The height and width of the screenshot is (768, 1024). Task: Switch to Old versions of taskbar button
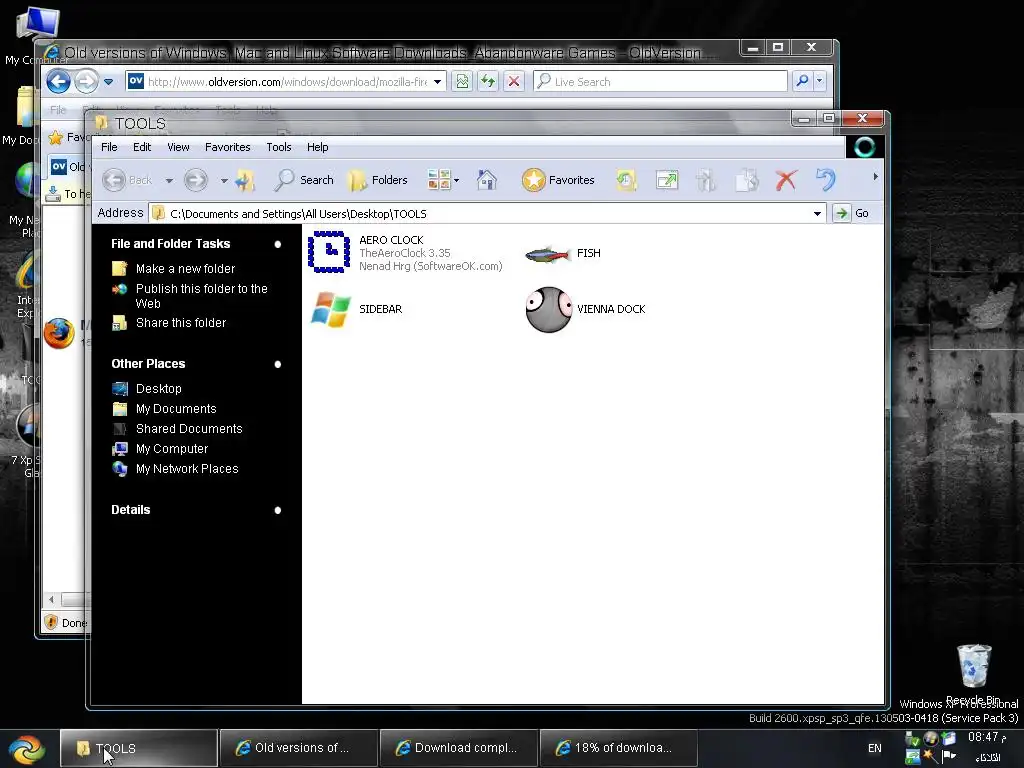pos(298,748)
